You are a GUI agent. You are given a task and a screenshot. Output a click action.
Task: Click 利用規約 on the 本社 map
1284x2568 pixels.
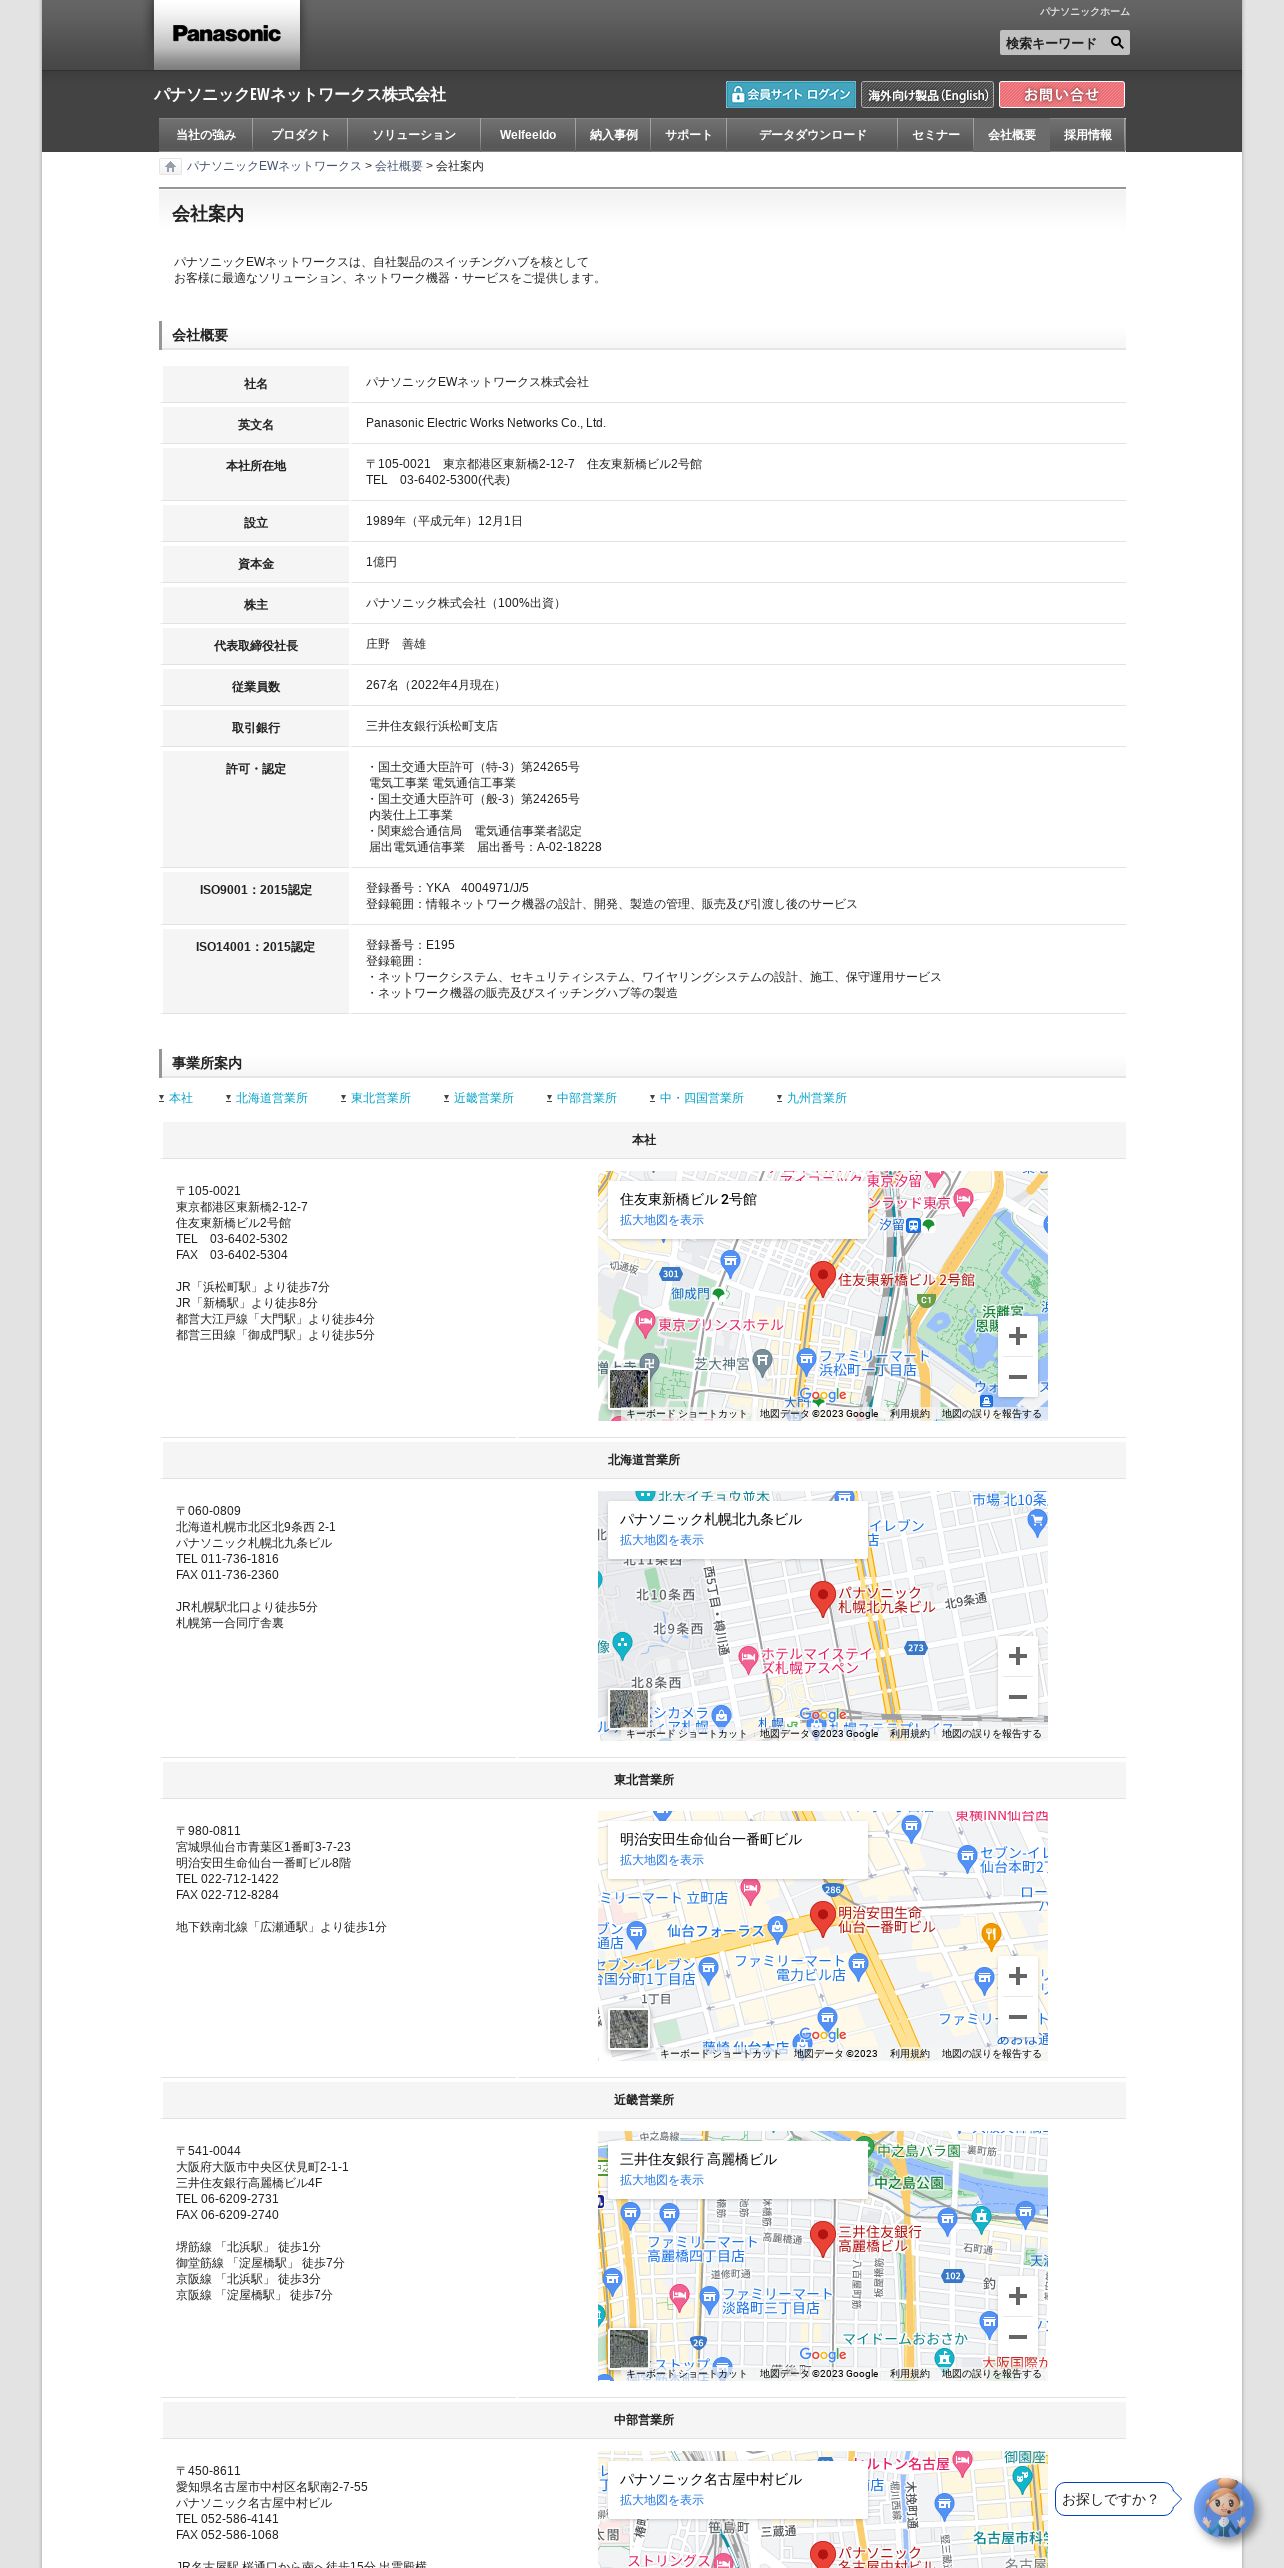[910, 1414]
